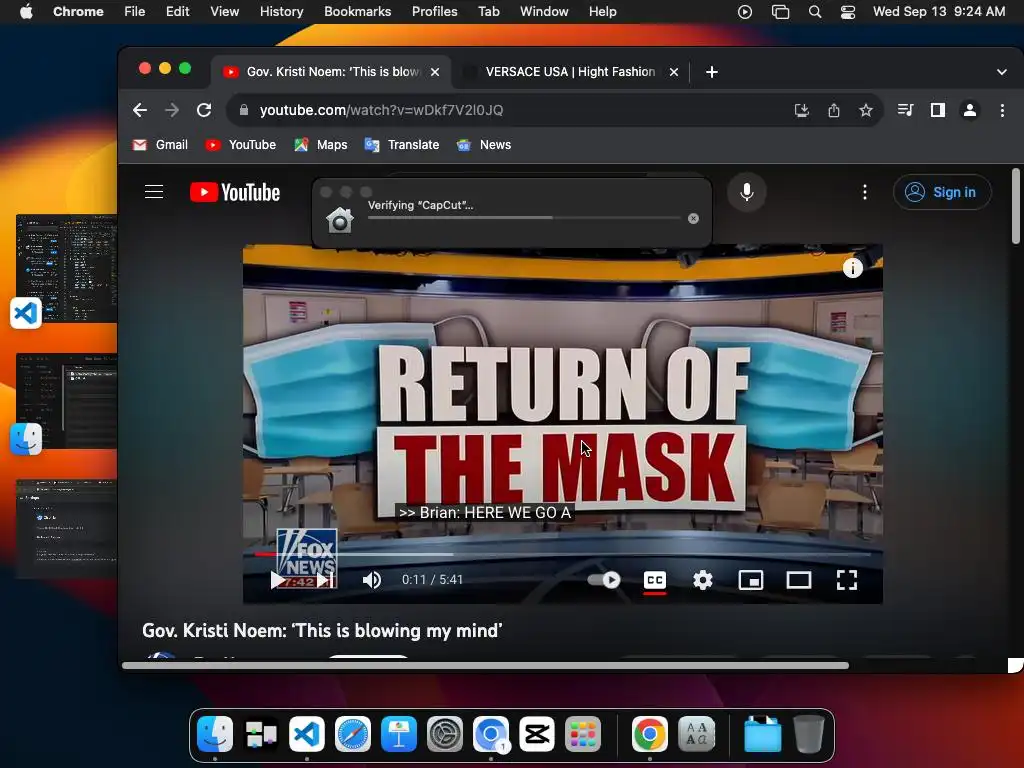Screen dimensions: 1024x768
Task: Open Gmail bookmark
Action: pos(160,145)
